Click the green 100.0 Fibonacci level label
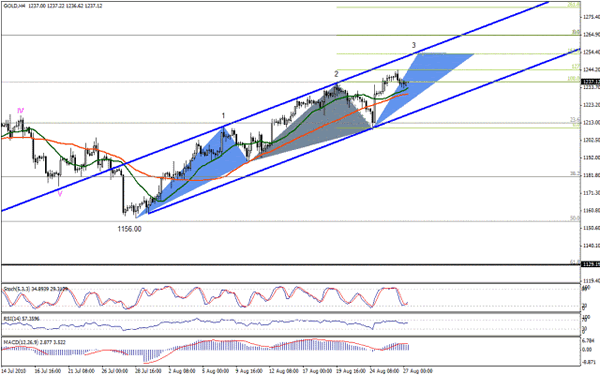600x375 pixels. pyautogui.click(x=574, y=79)
